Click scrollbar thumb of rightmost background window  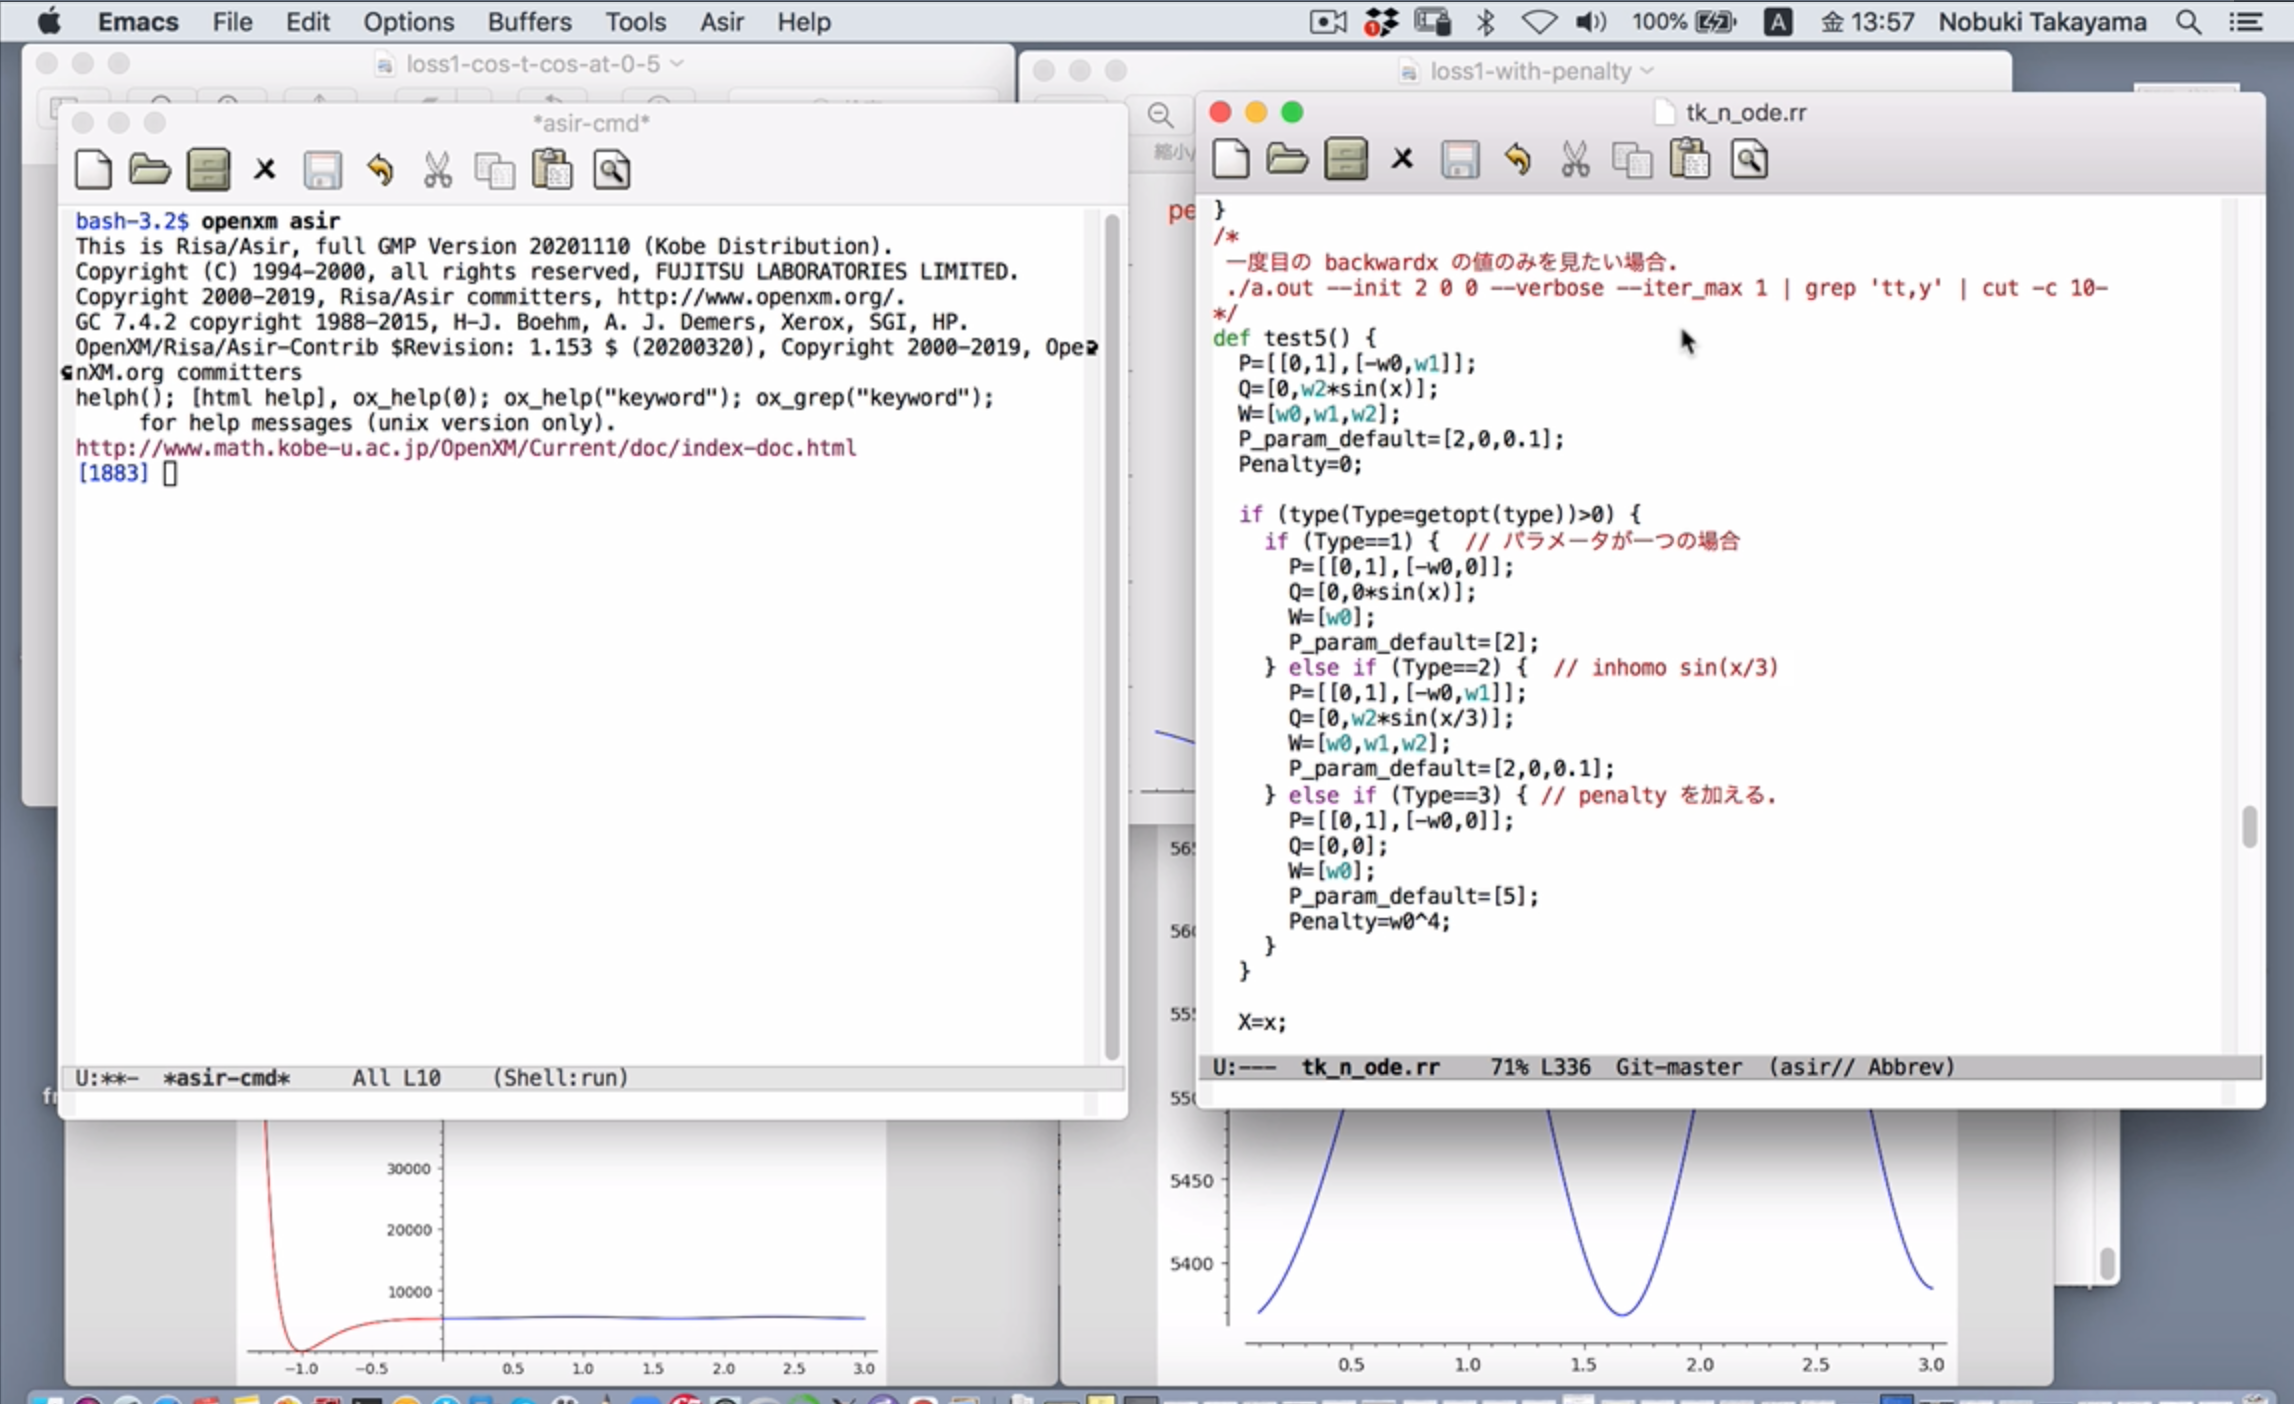tap(2107, 1263)
